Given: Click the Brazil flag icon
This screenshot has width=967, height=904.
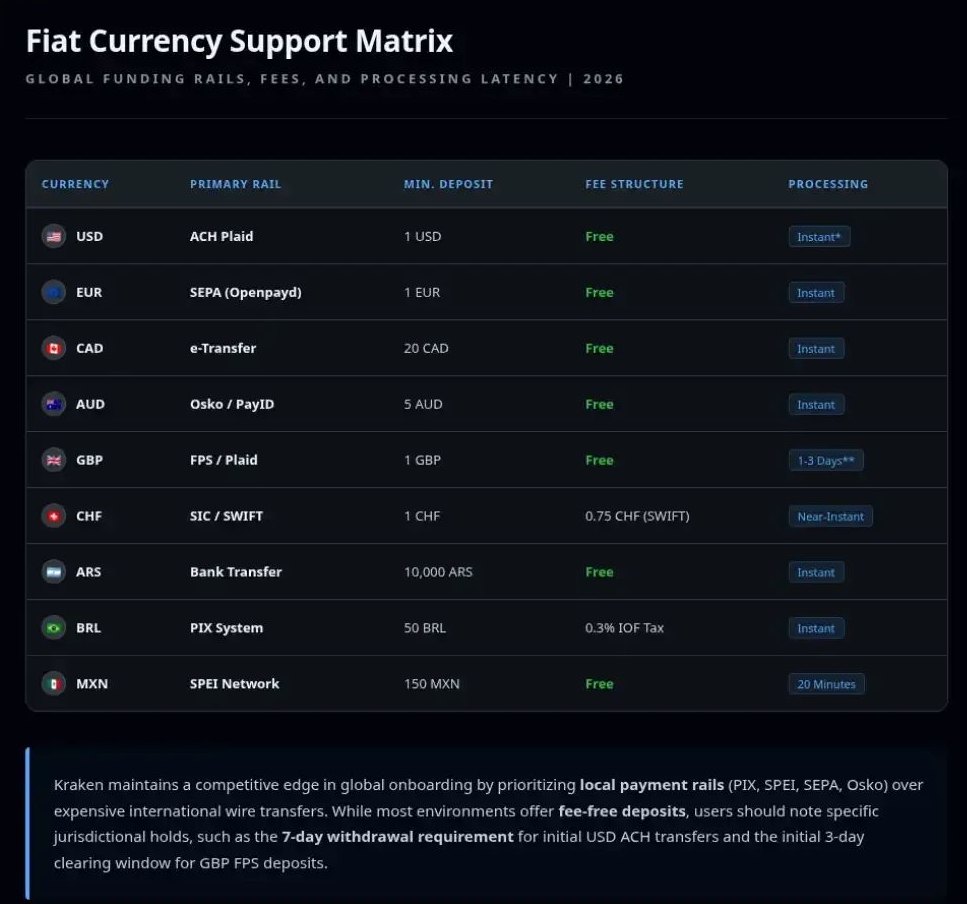Looking at the screenshot, I should [x=53, y=629].
